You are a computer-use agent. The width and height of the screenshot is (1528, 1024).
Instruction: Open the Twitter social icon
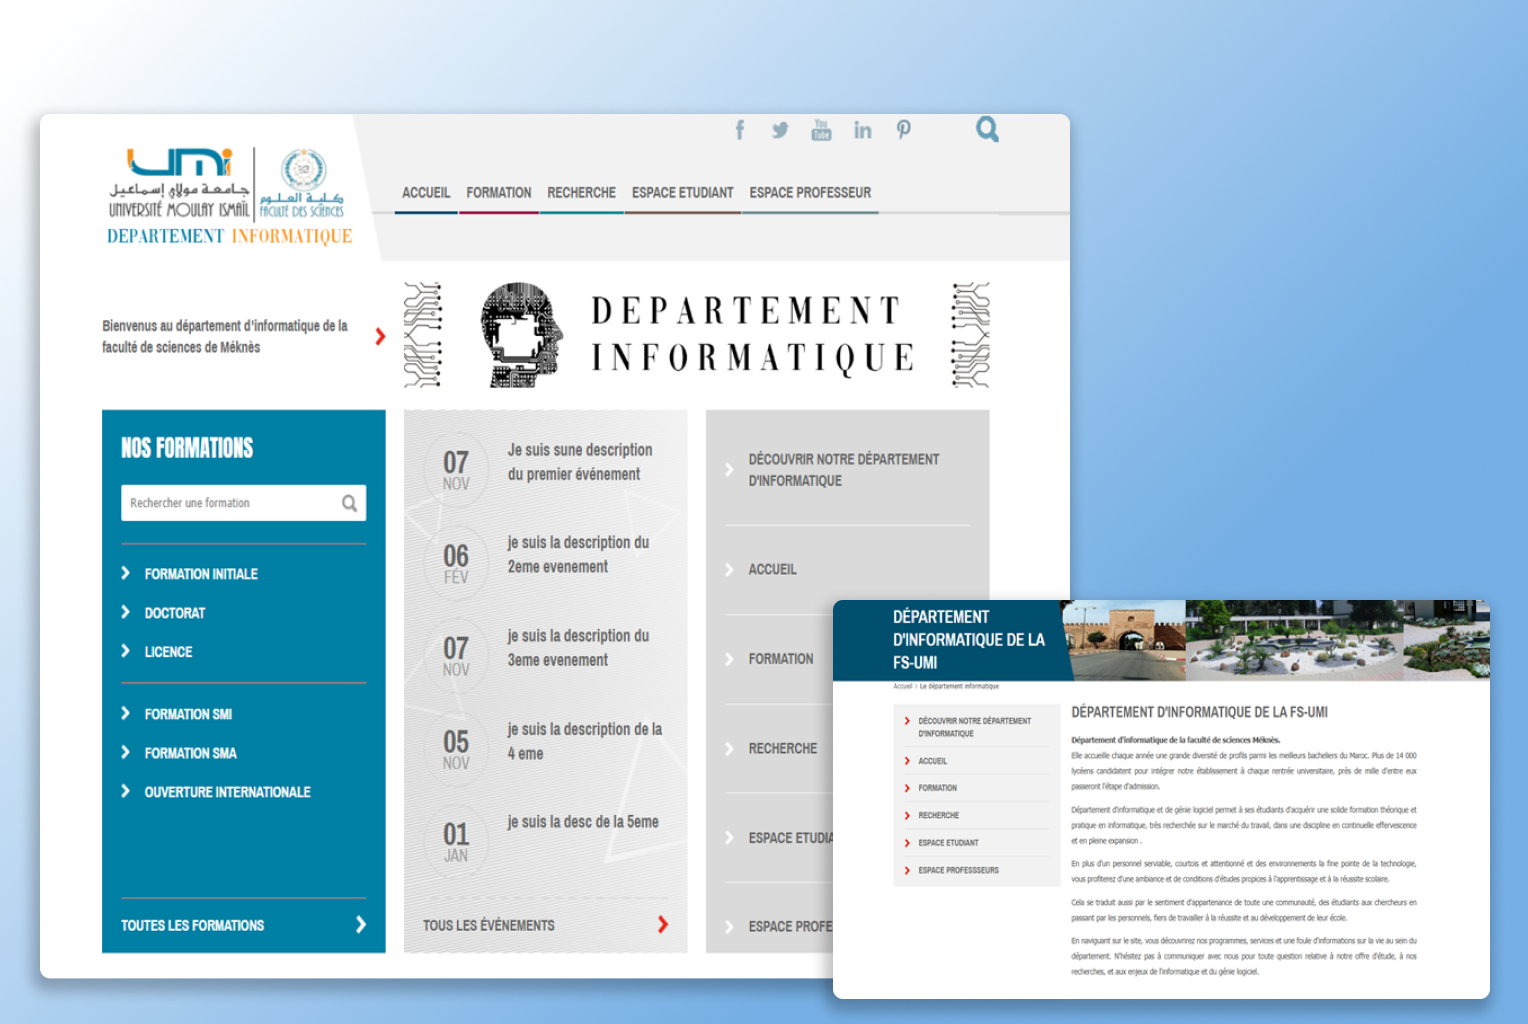780,129
